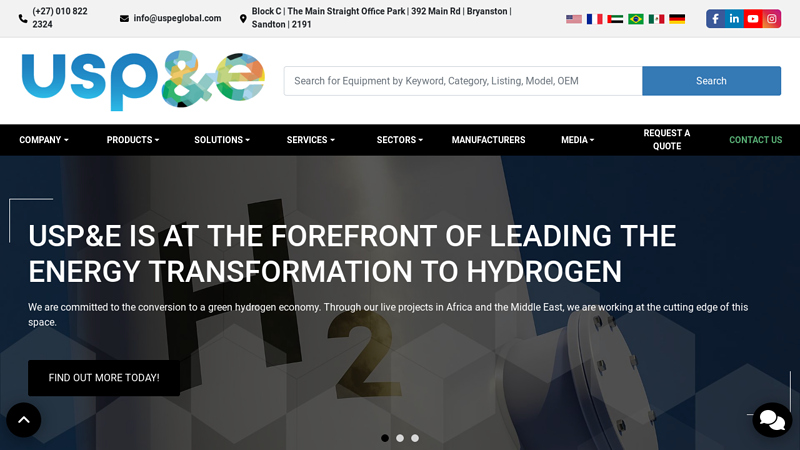Go to the Manufacturers page
800x450 pixels.
pos(488,140)
